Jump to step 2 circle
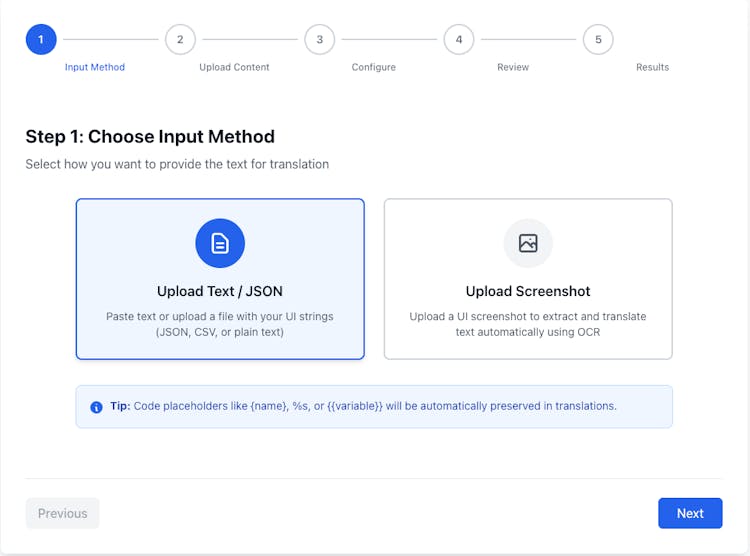 180,40
